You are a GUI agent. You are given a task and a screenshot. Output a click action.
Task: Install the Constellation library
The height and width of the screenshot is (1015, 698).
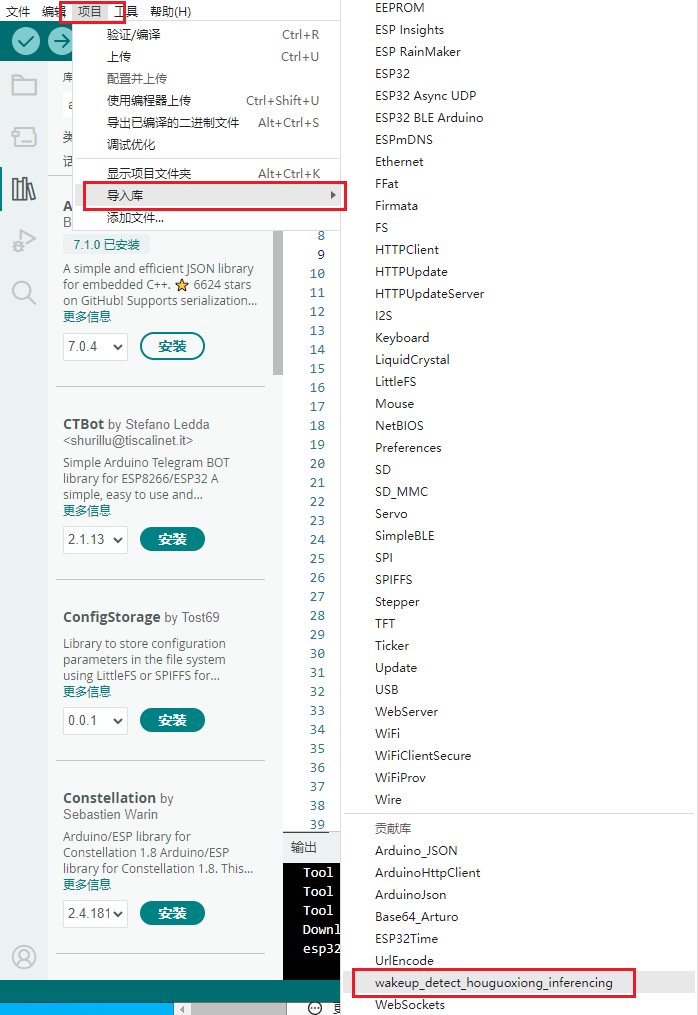[x=172, y=913]
